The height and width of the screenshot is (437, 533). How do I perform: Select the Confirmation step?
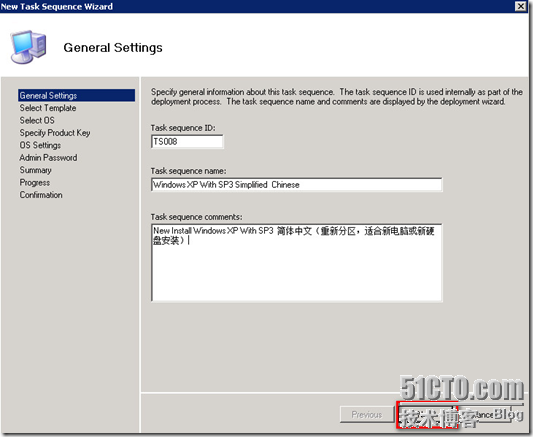point(41,195)
